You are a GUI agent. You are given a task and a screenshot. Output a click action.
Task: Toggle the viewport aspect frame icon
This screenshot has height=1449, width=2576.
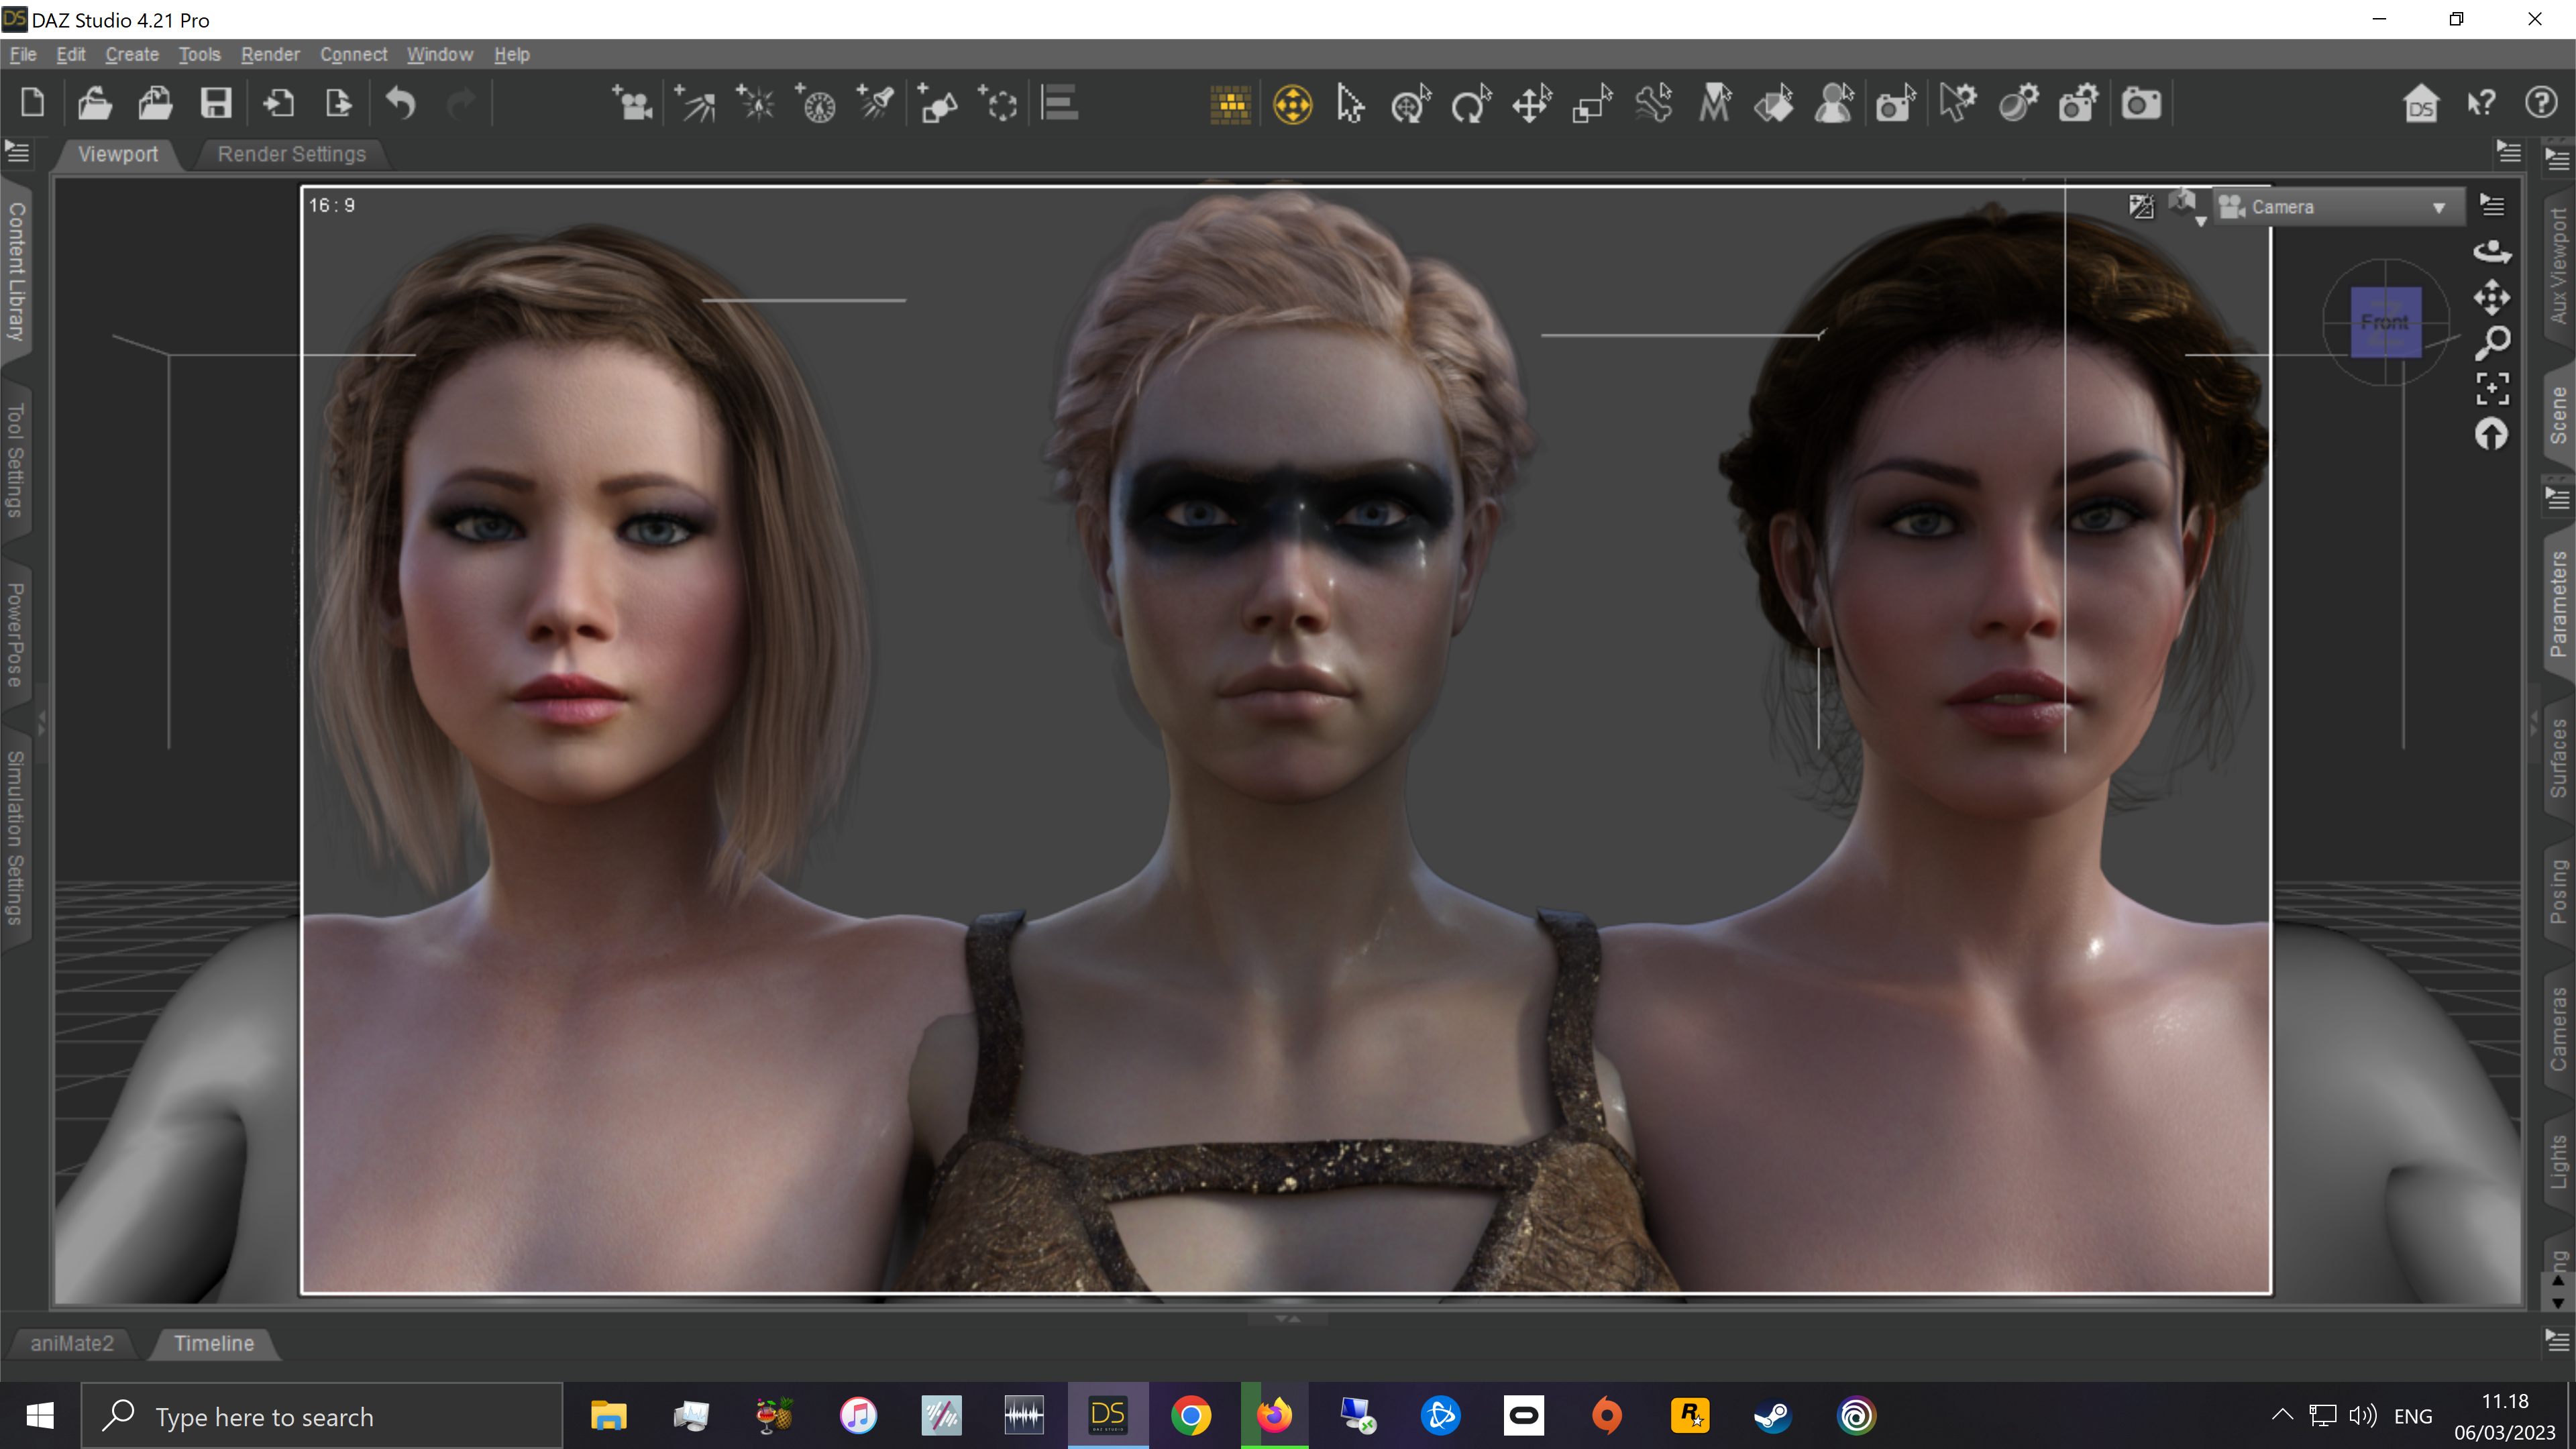click(x=2140, y=207)
